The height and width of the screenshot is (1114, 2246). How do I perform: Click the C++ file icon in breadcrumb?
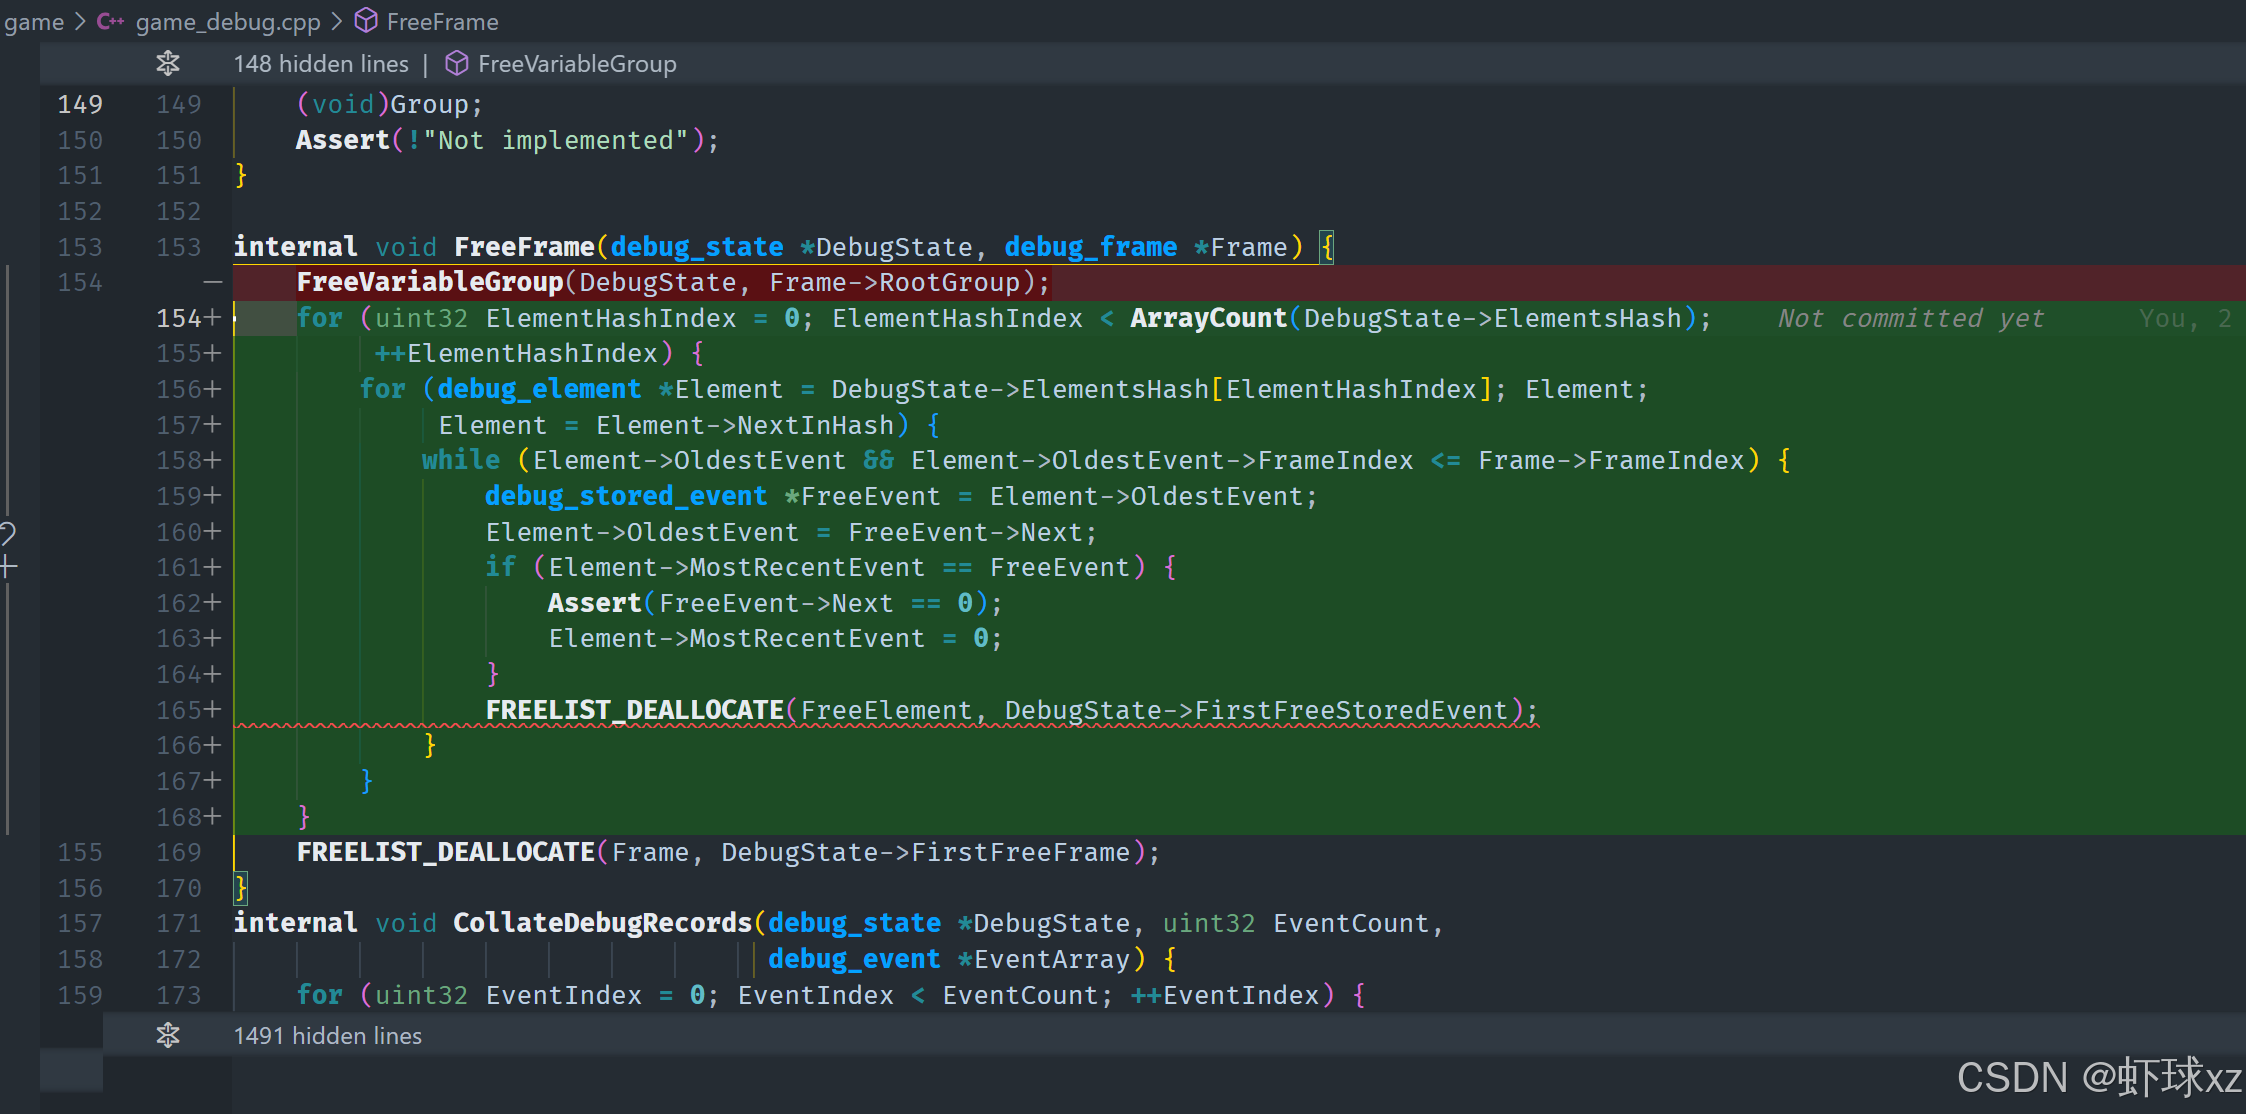110,21
